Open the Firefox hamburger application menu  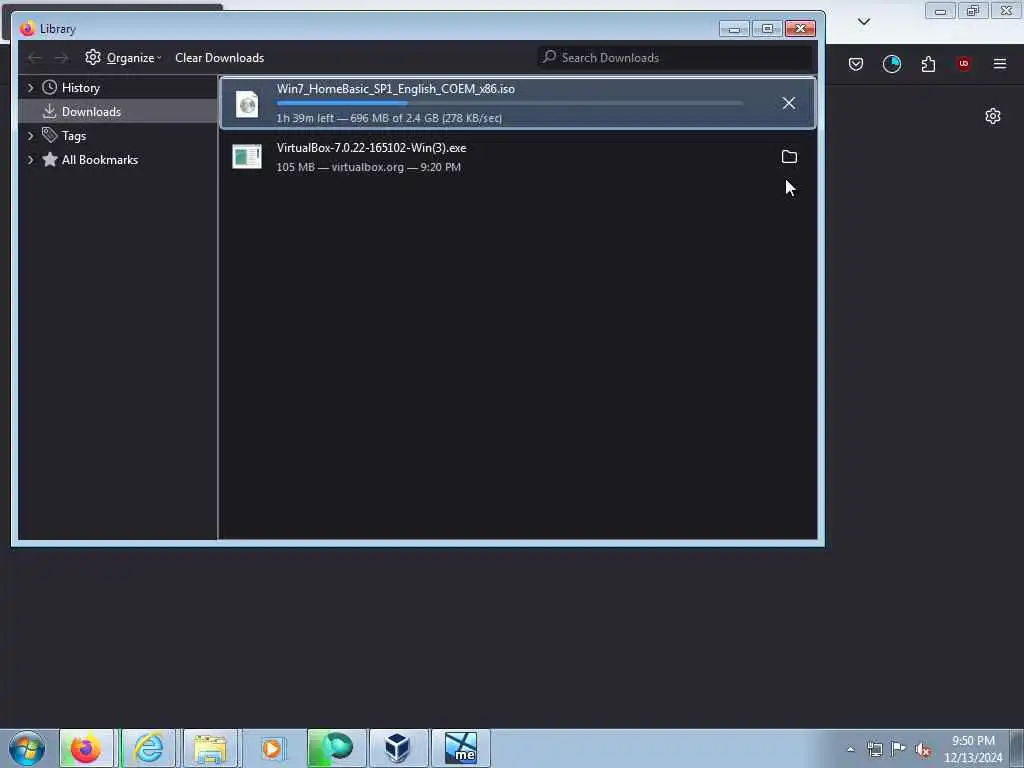[1000, 64]
